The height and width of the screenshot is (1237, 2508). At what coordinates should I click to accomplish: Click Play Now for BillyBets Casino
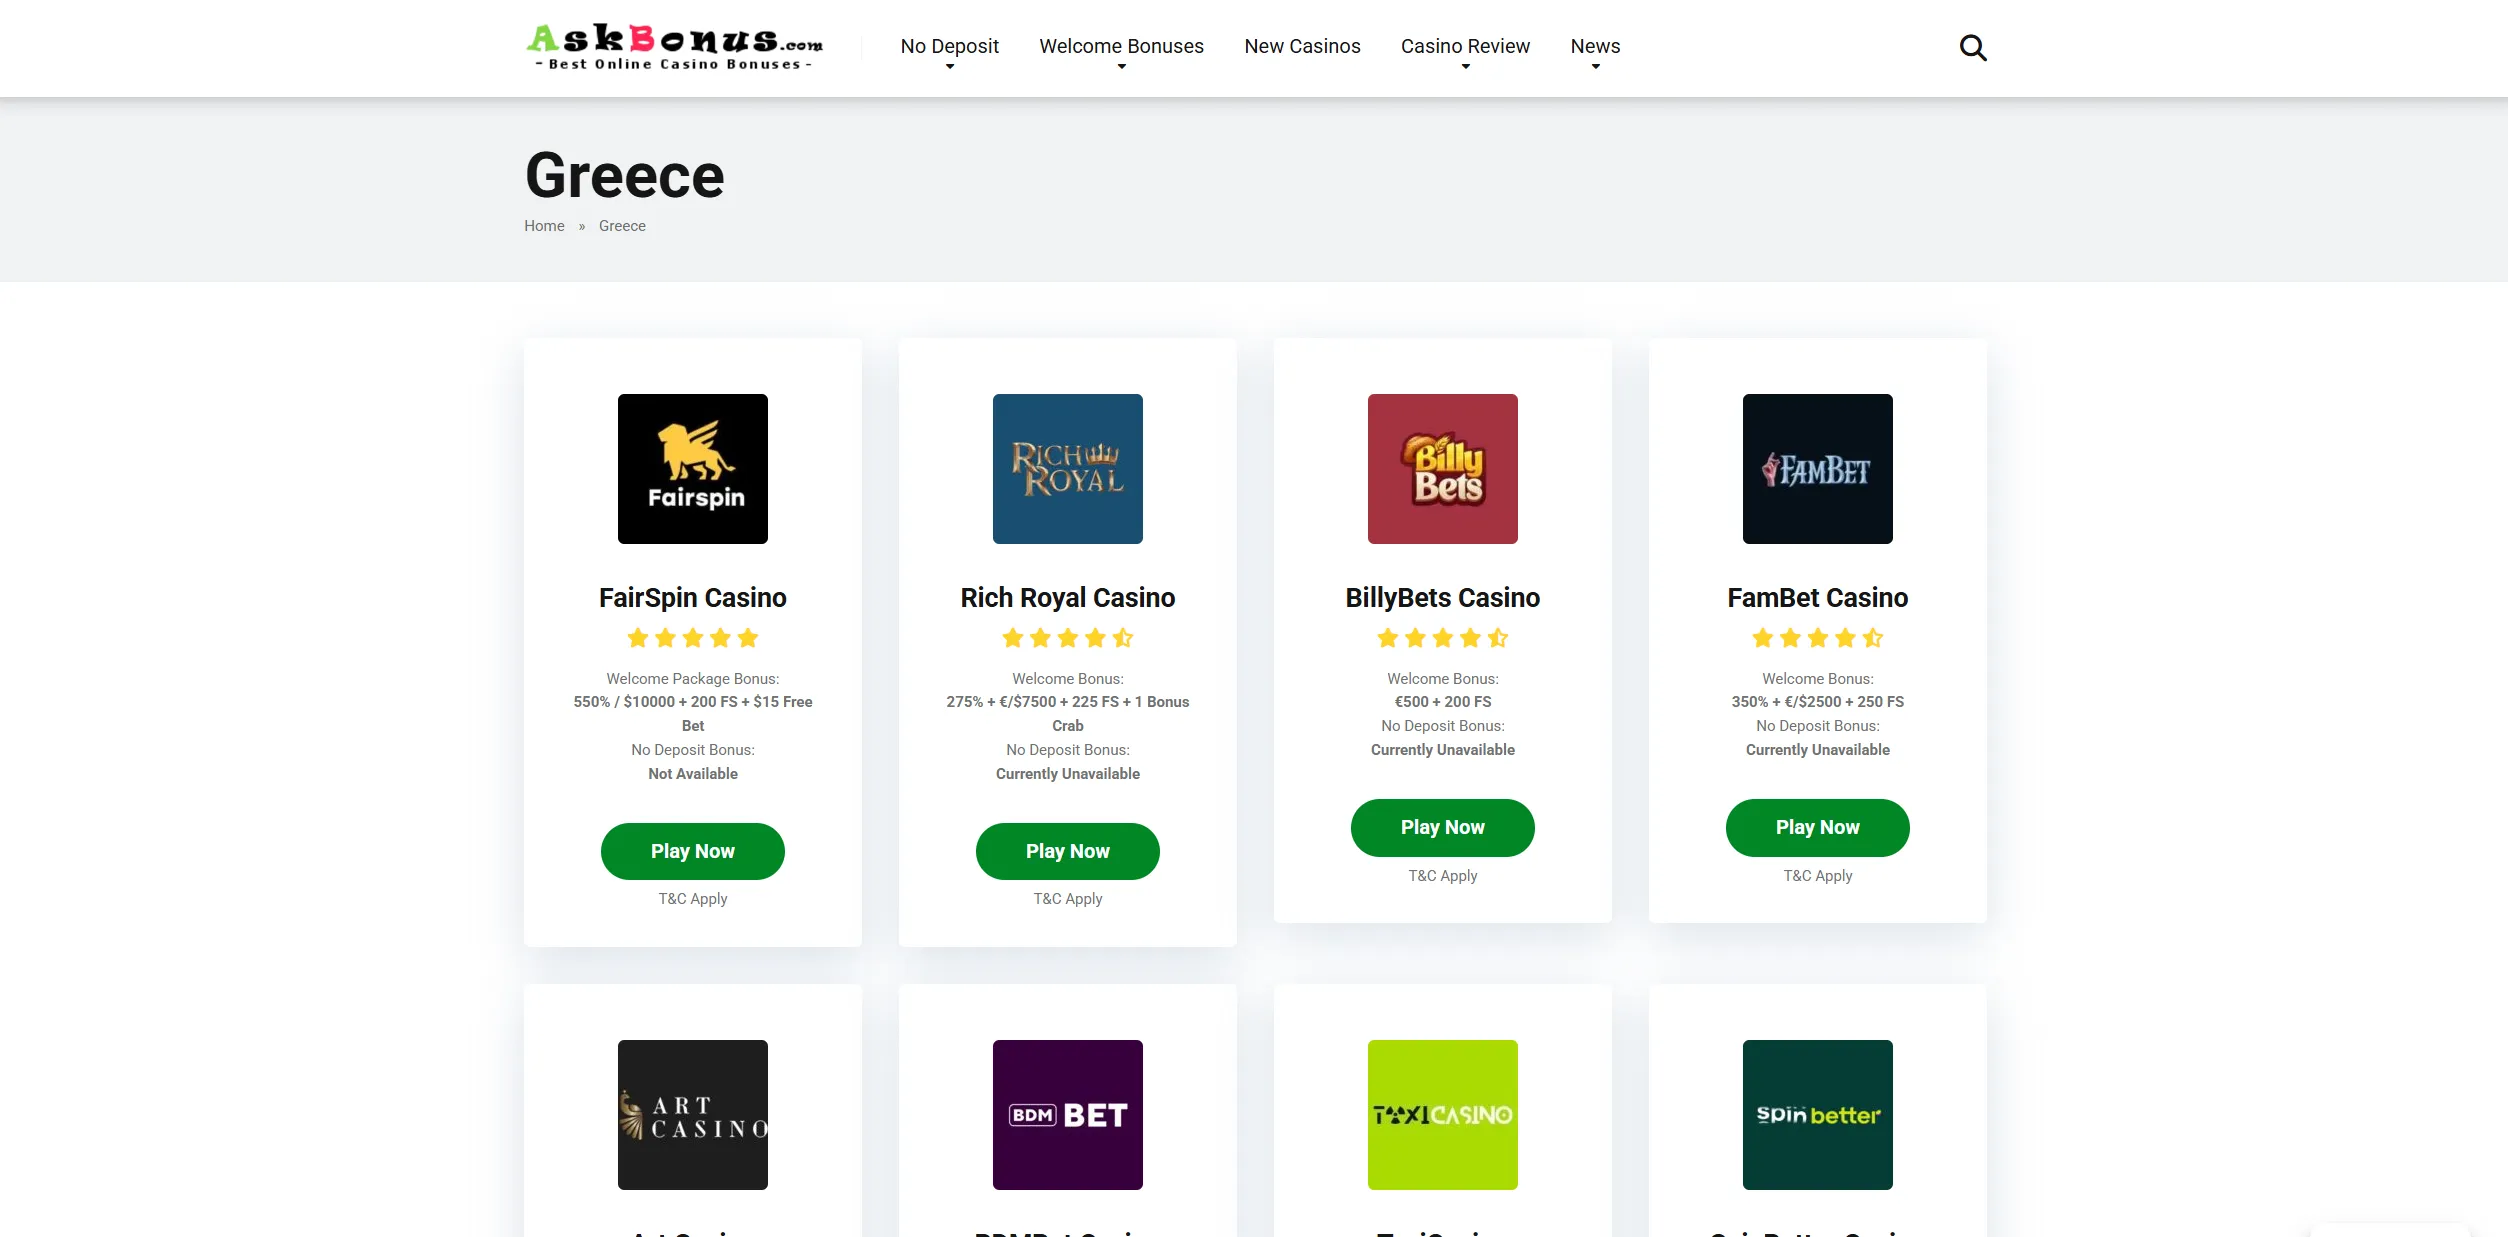tap(1443, 827)
